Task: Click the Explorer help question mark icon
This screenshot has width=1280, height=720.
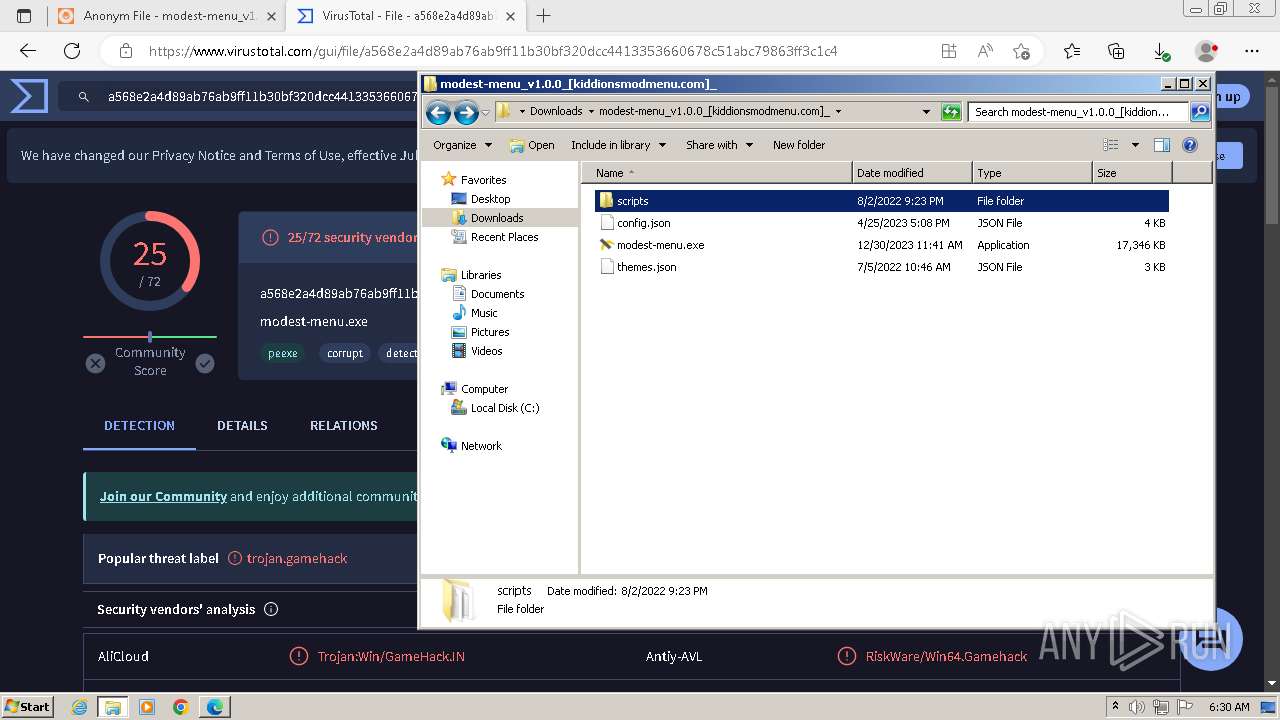Action: coord(1190,145)
